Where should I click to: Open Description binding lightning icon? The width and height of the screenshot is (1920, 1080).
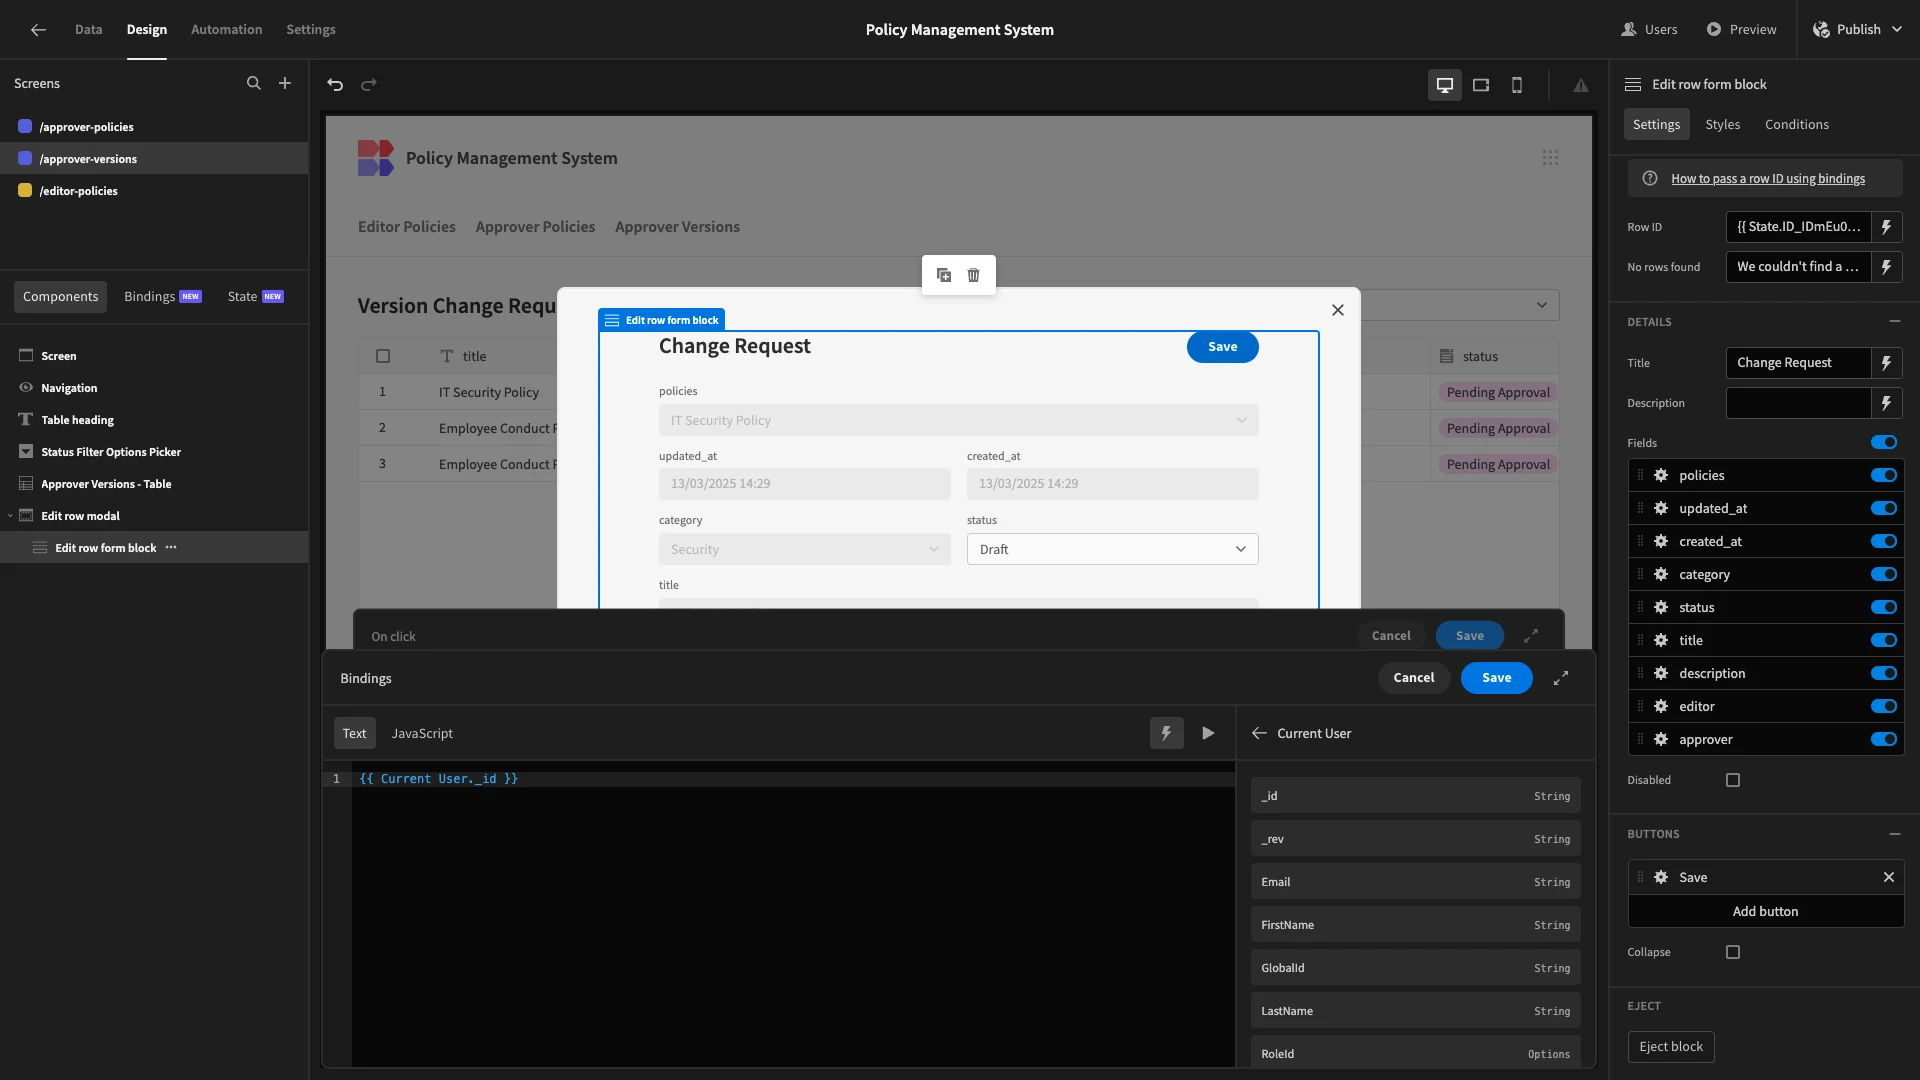click(1887, 403)
